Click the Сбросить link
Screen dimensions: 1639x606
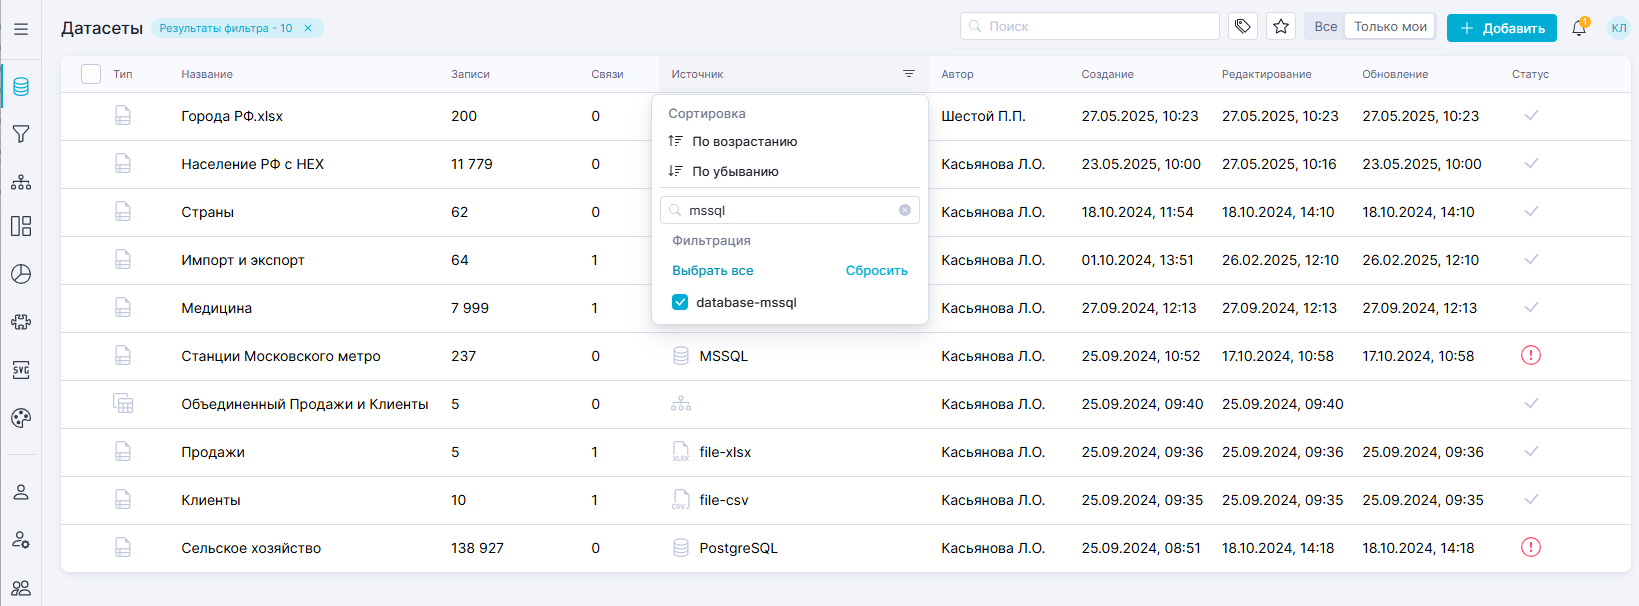tap(876, 271)
